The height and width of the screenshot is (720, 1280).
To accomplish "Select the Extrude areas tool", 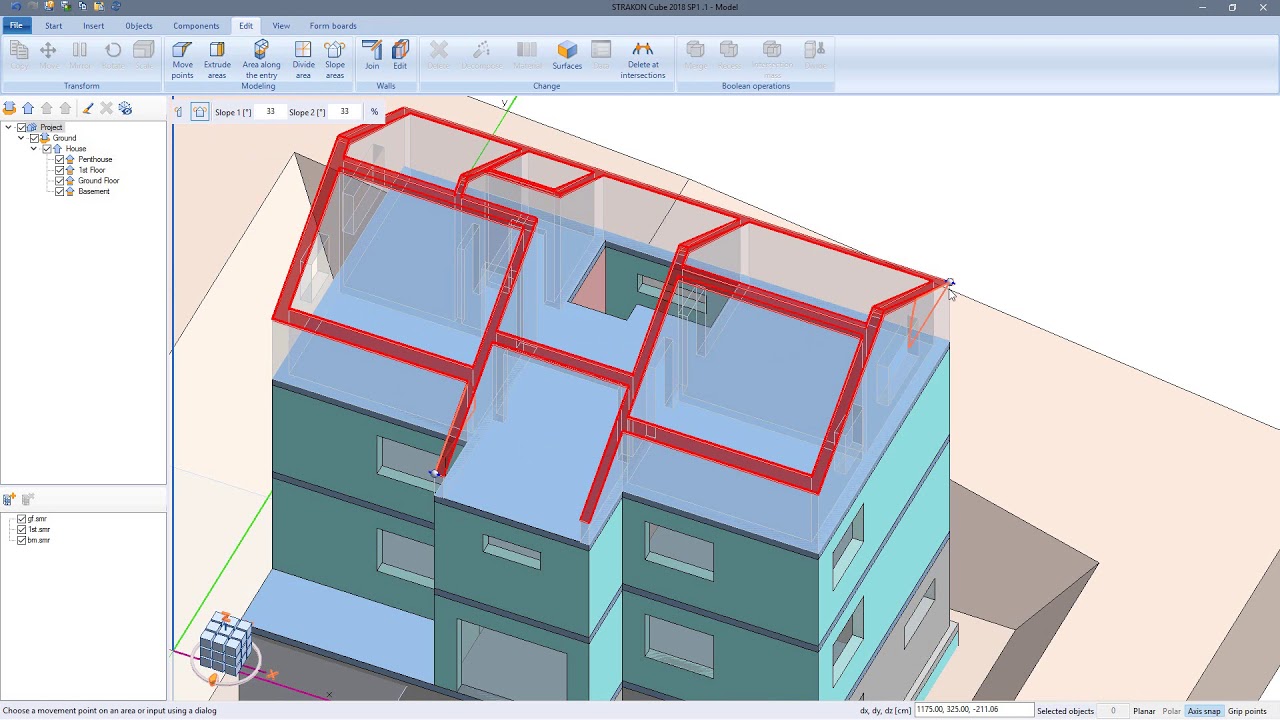I will (217, 60).
